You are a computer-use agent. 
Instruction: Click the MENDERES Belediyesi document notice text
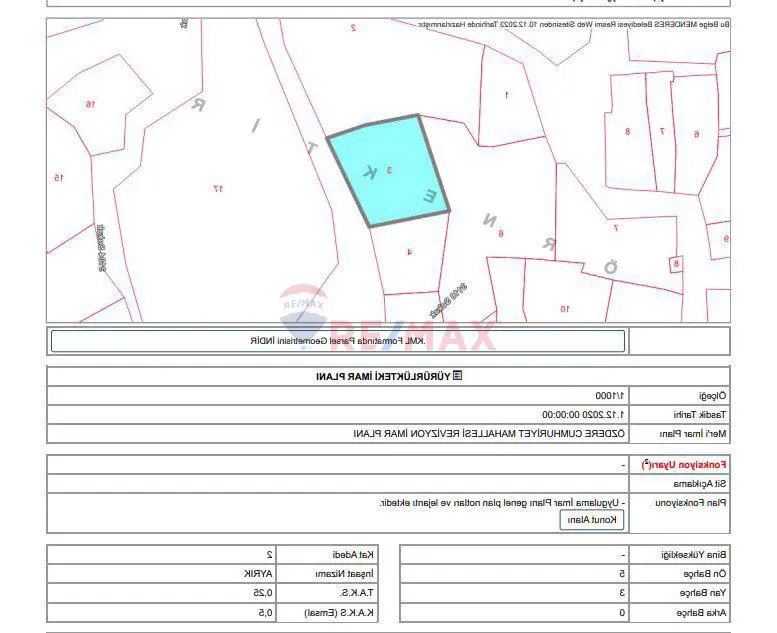tap(573, 24)
